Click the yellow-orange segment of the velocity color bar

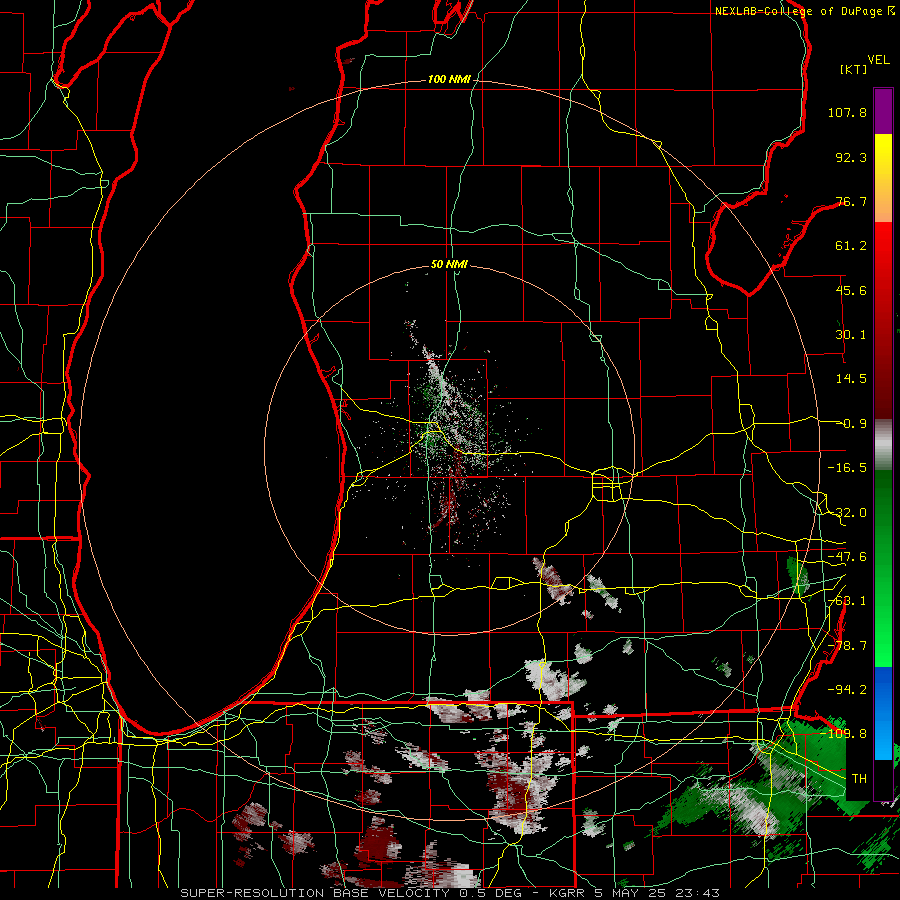[883, 178]
